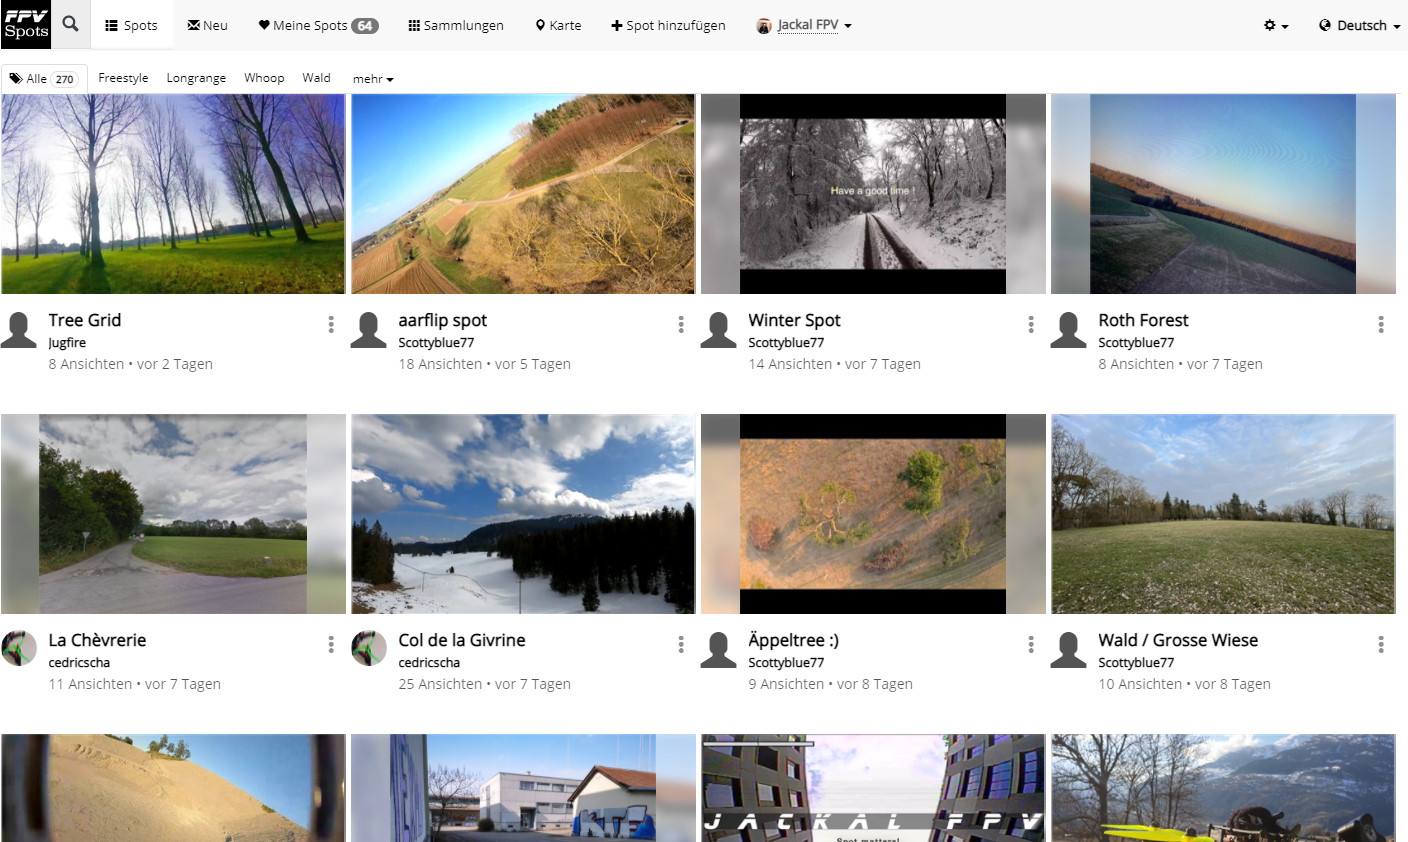Open Tree Grid three-dot menu
This screenshot has height=842, width=1408.
[331, 324]
